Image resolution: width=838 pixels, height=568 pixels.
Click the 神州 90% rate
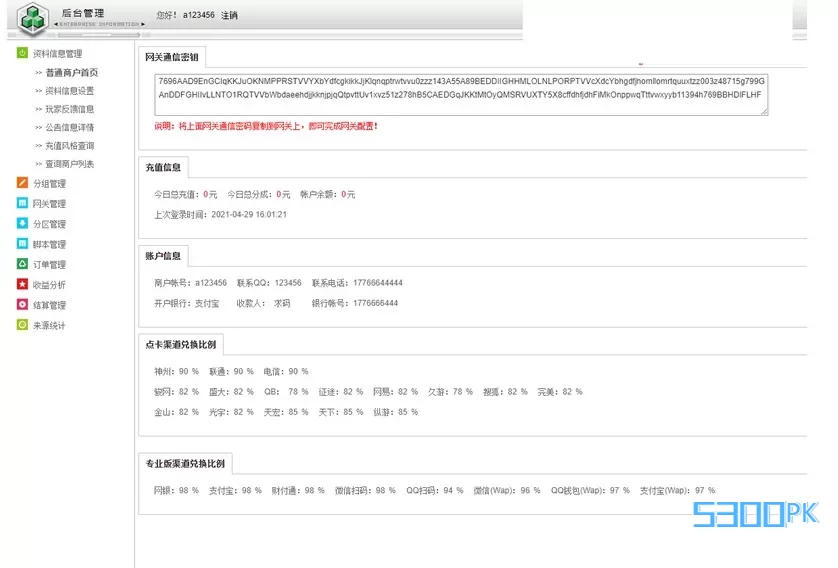(176, 371)
